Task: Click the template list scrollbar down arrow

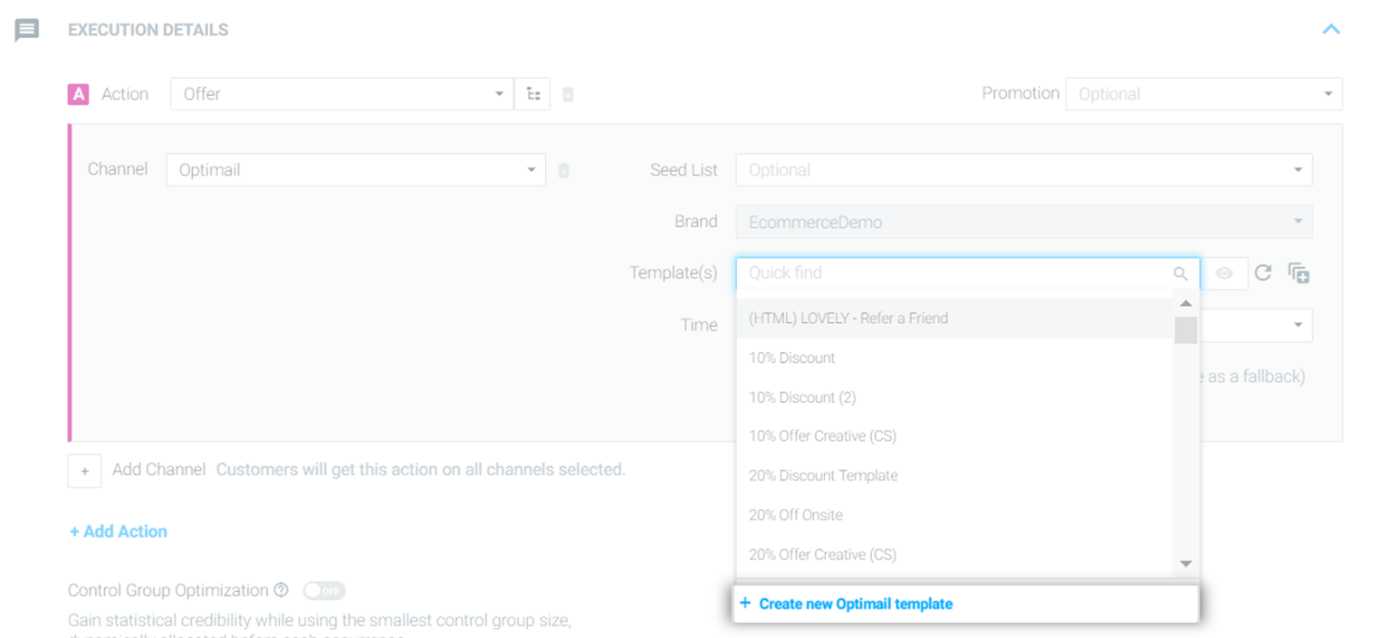Action: pos(1186,564)
